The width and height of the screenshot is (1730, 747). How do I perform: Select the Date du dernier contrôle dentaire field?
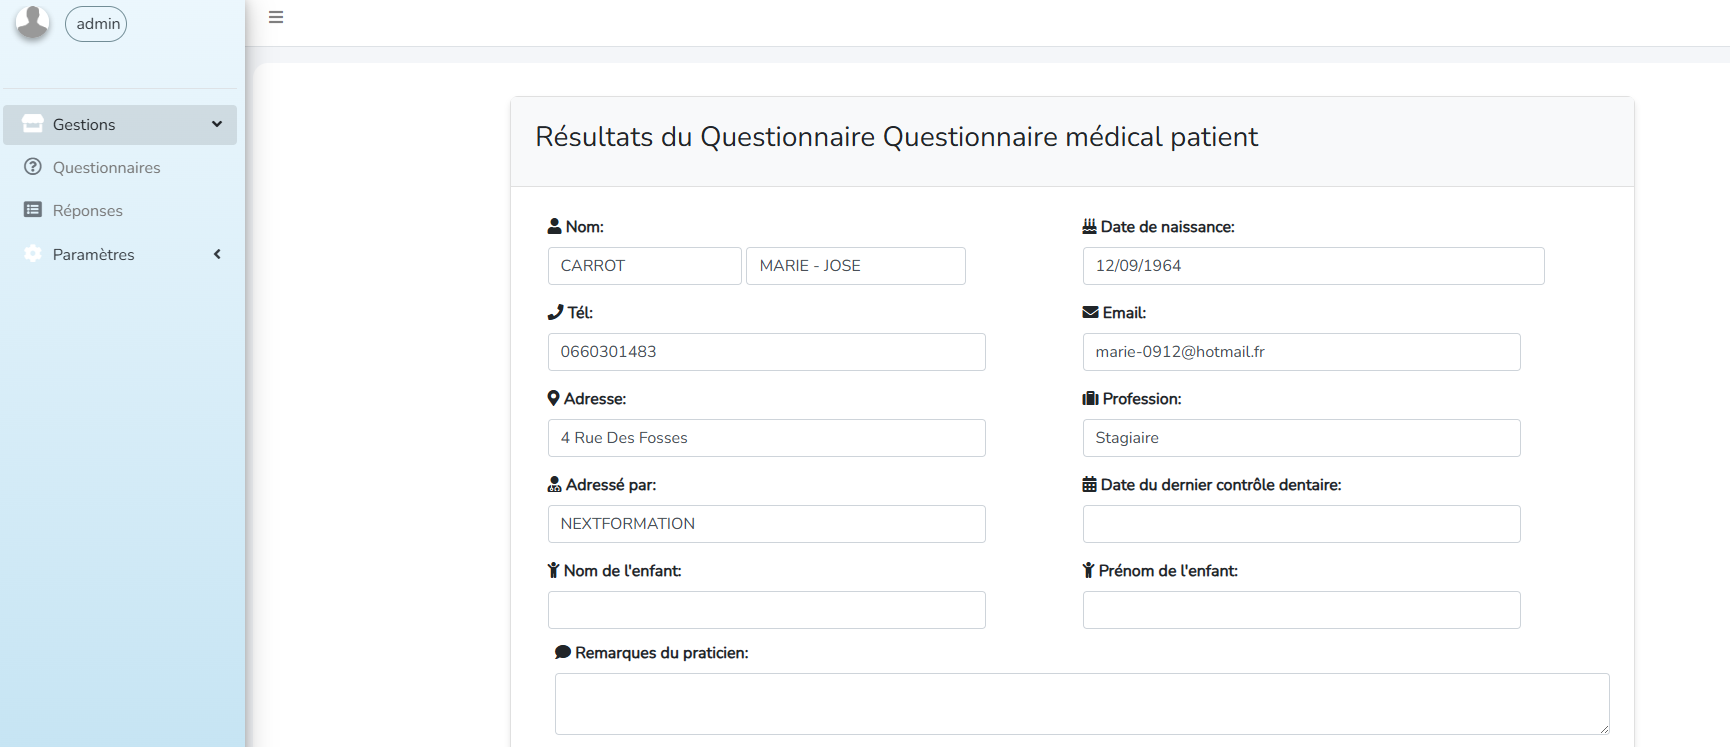[x=1301, y=524]
